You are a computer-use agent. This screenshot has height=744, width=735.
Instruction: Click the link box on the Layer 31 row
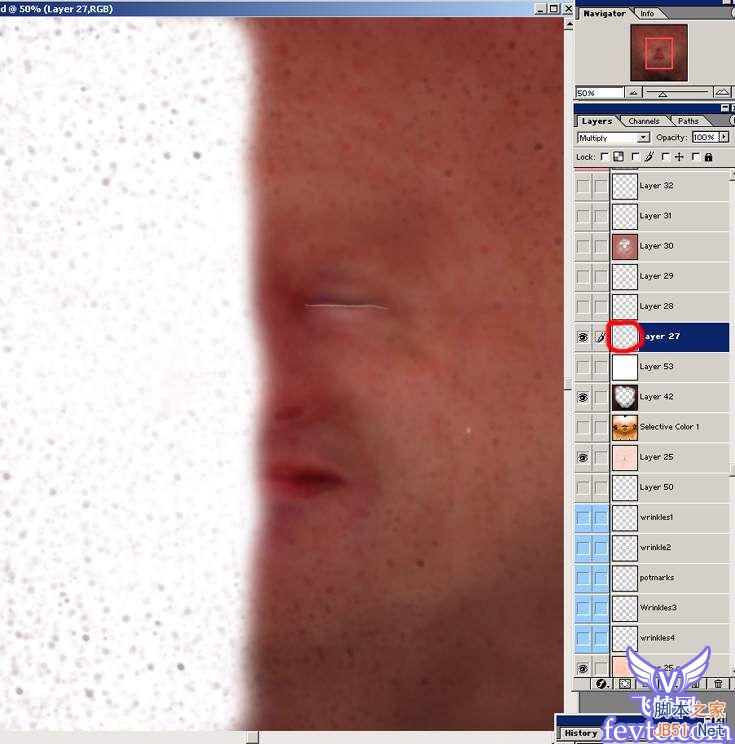pyautogui.click(x=601, y=216)
